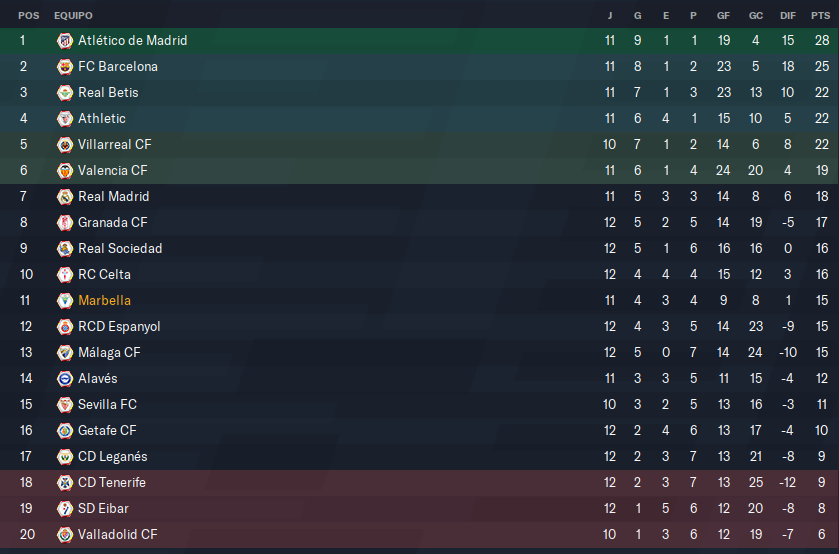
Task: Click the POS column header
Action: coord(29,16)
